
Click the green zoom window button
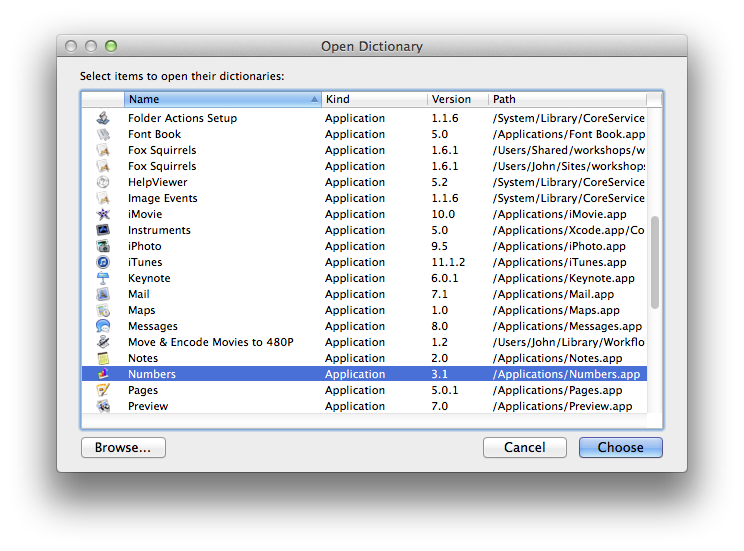[x=111, y=46]
